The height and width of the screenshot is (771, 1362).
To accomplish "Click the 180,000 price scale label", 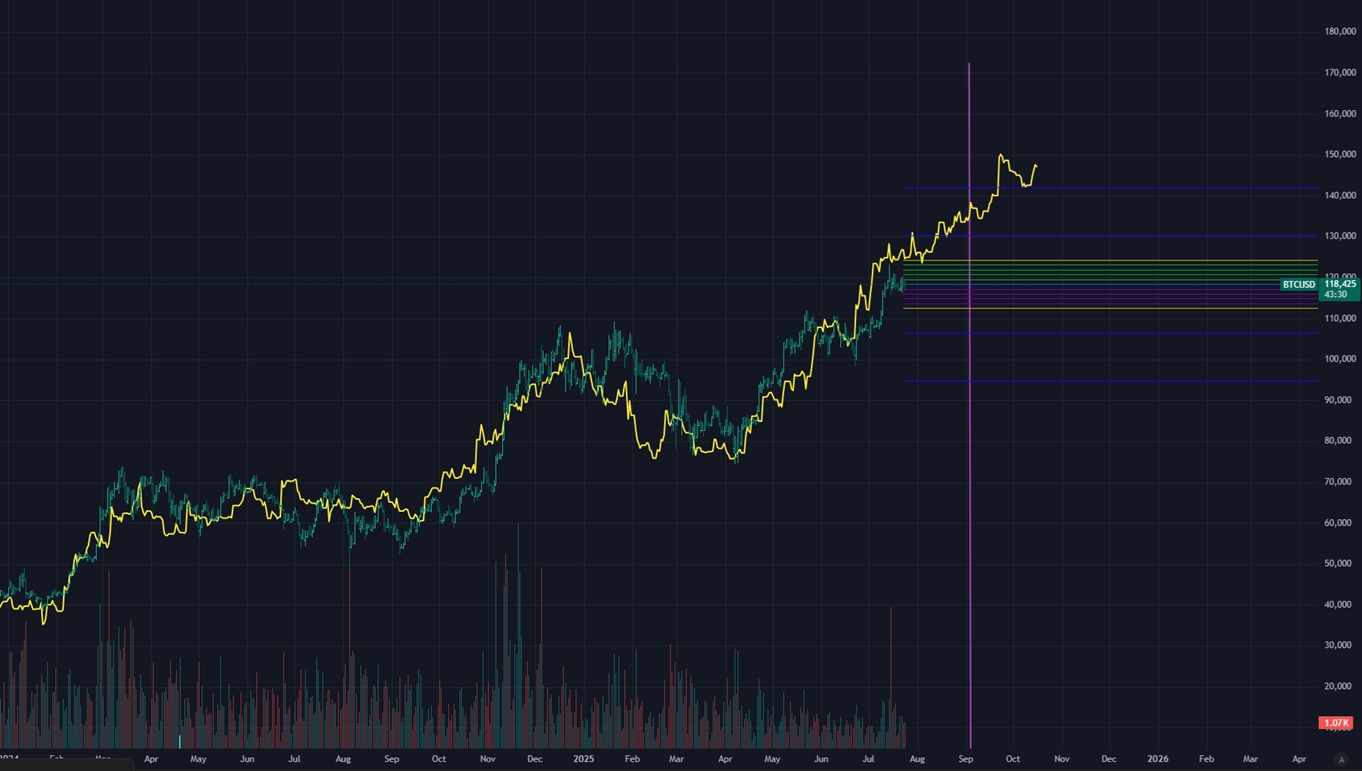I will pos(1340,31).
